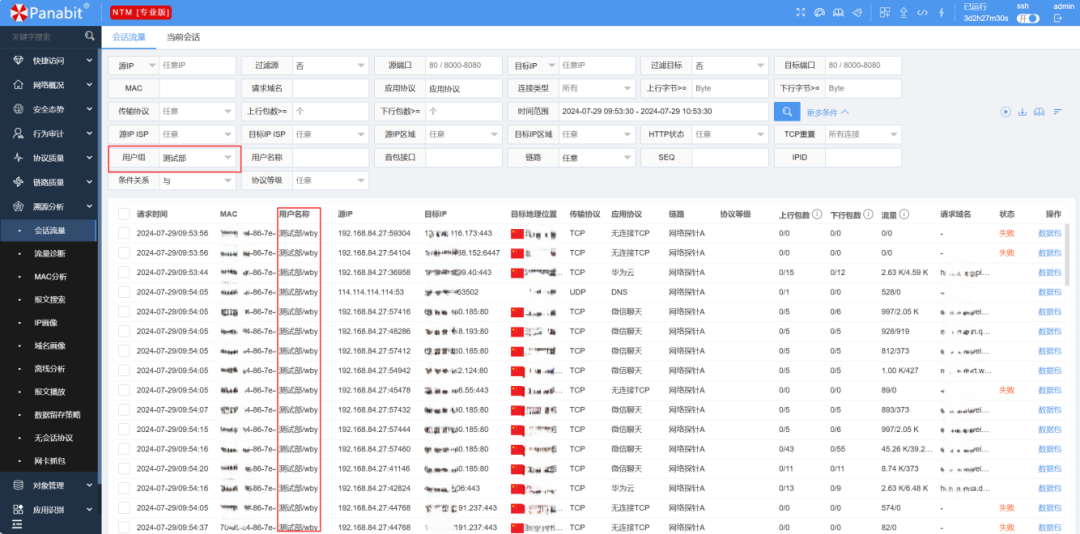The width and height of the screenshot is (1080, 534).
Task: Click the upload upgrade arrow icon
Action: pyautogui.click(x=904, y=12)
